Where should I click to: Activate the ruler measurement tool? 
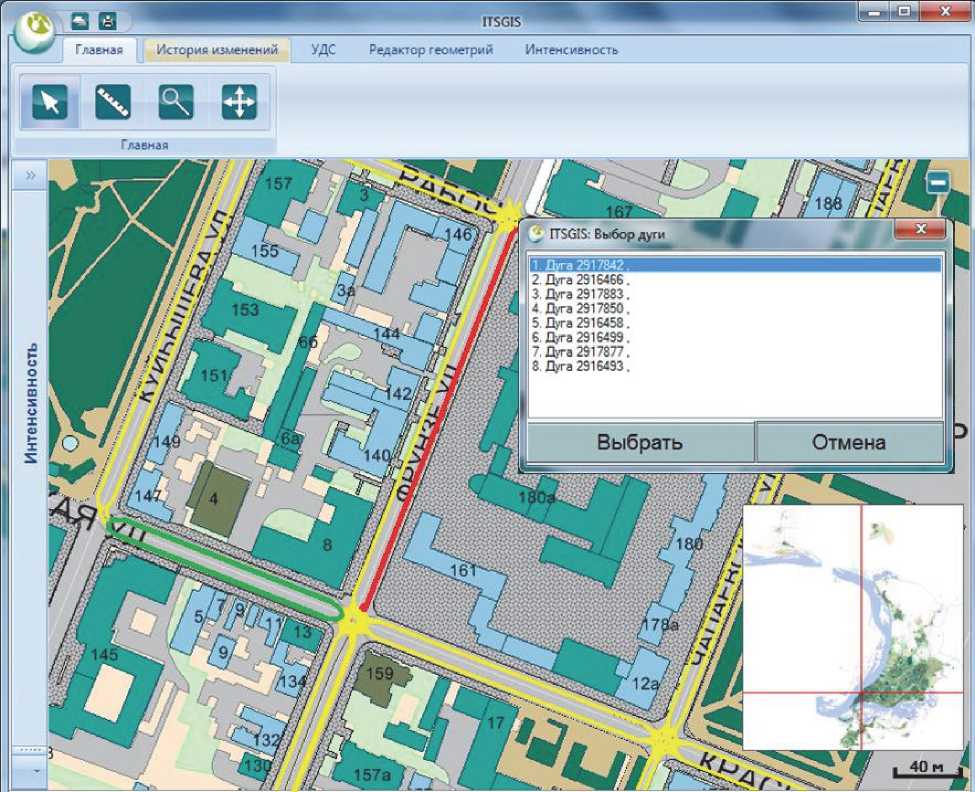click(112, 102)
